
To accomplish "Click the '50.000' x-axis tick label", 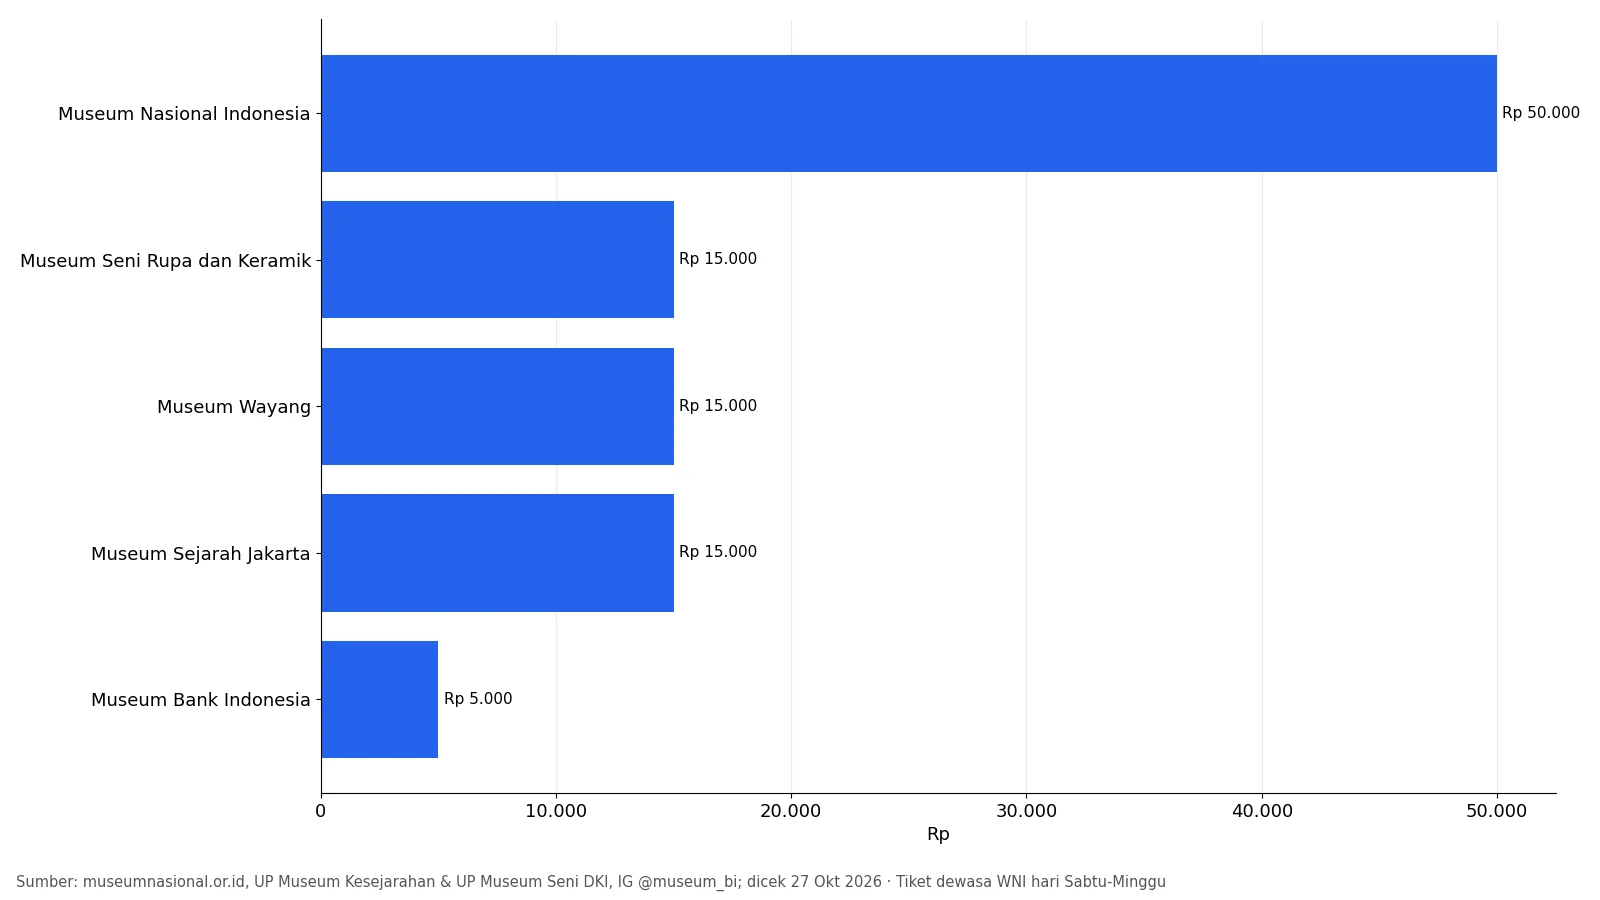I will coord(1497,811).
